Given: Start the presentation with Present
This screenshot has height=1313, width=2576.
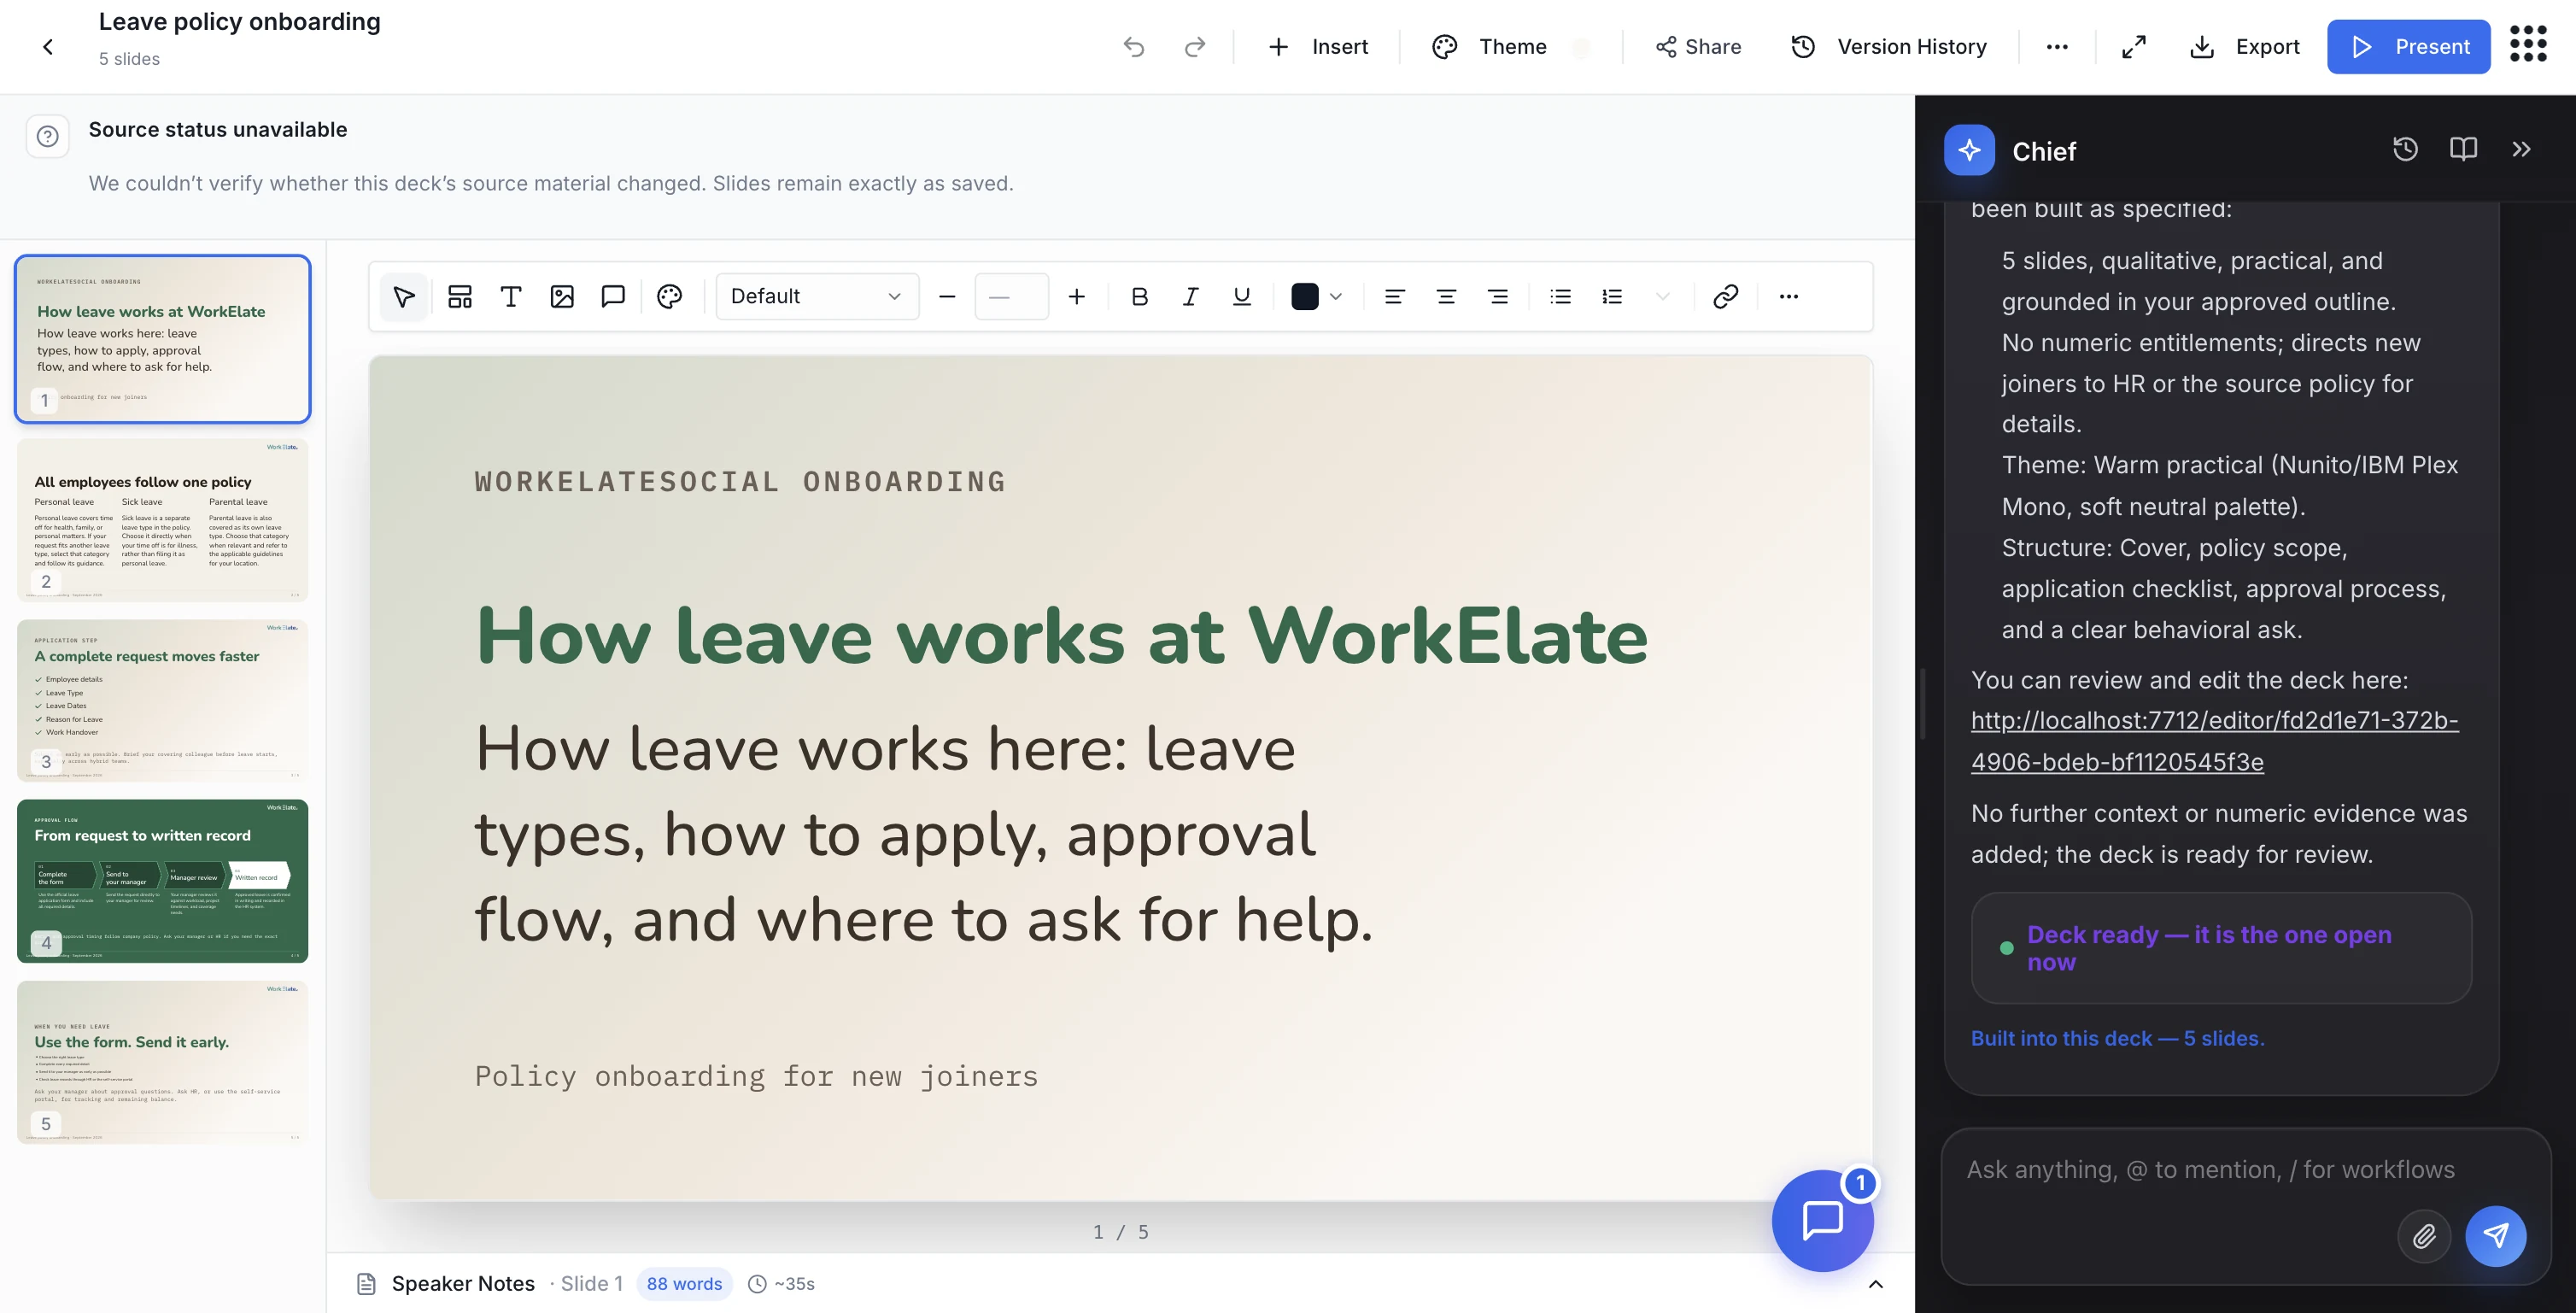Looking at the screenshot, I should pos(2408,47).
